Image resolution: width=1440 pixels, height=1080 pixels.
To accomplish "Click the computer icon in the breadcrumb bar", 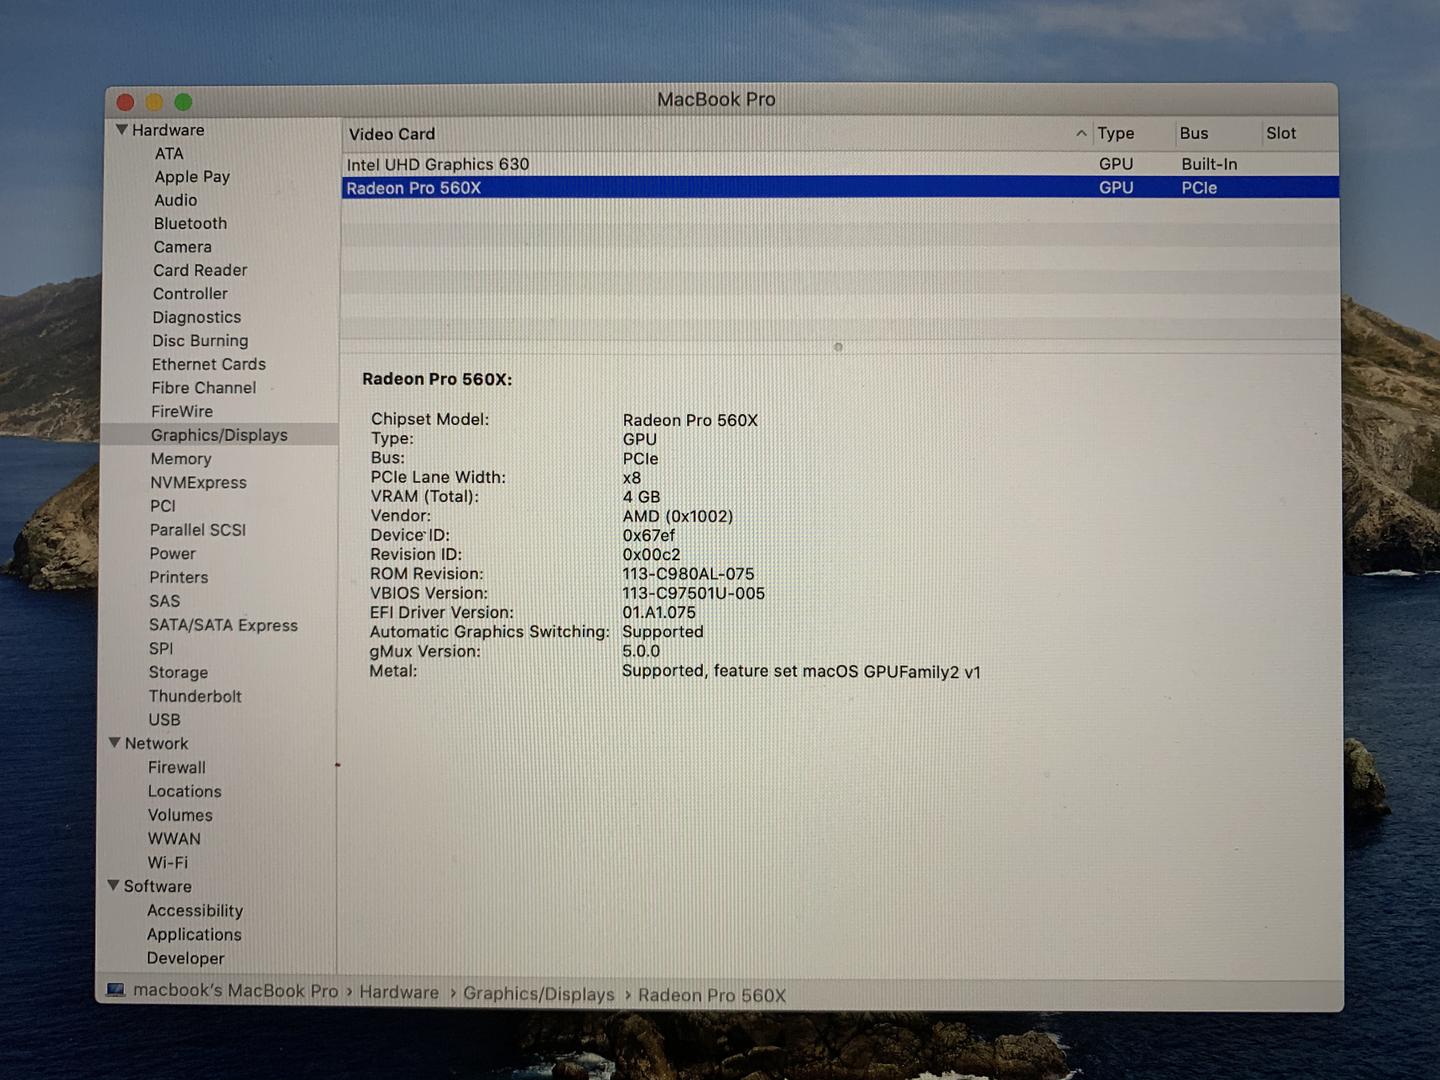I will point(116,990).
